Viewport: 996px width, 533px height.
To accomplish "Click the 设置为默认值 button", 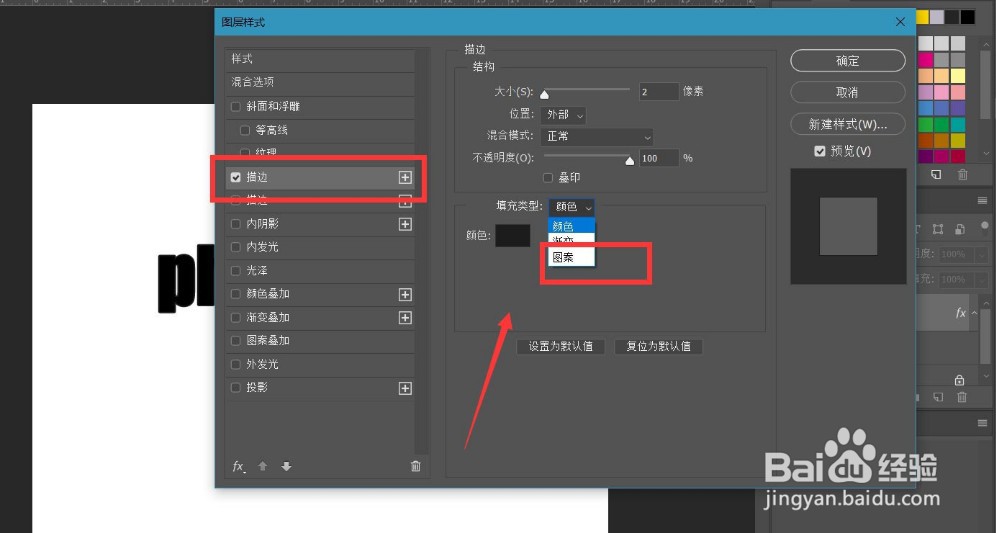I will pyautogui.click(x=561, y=346).
